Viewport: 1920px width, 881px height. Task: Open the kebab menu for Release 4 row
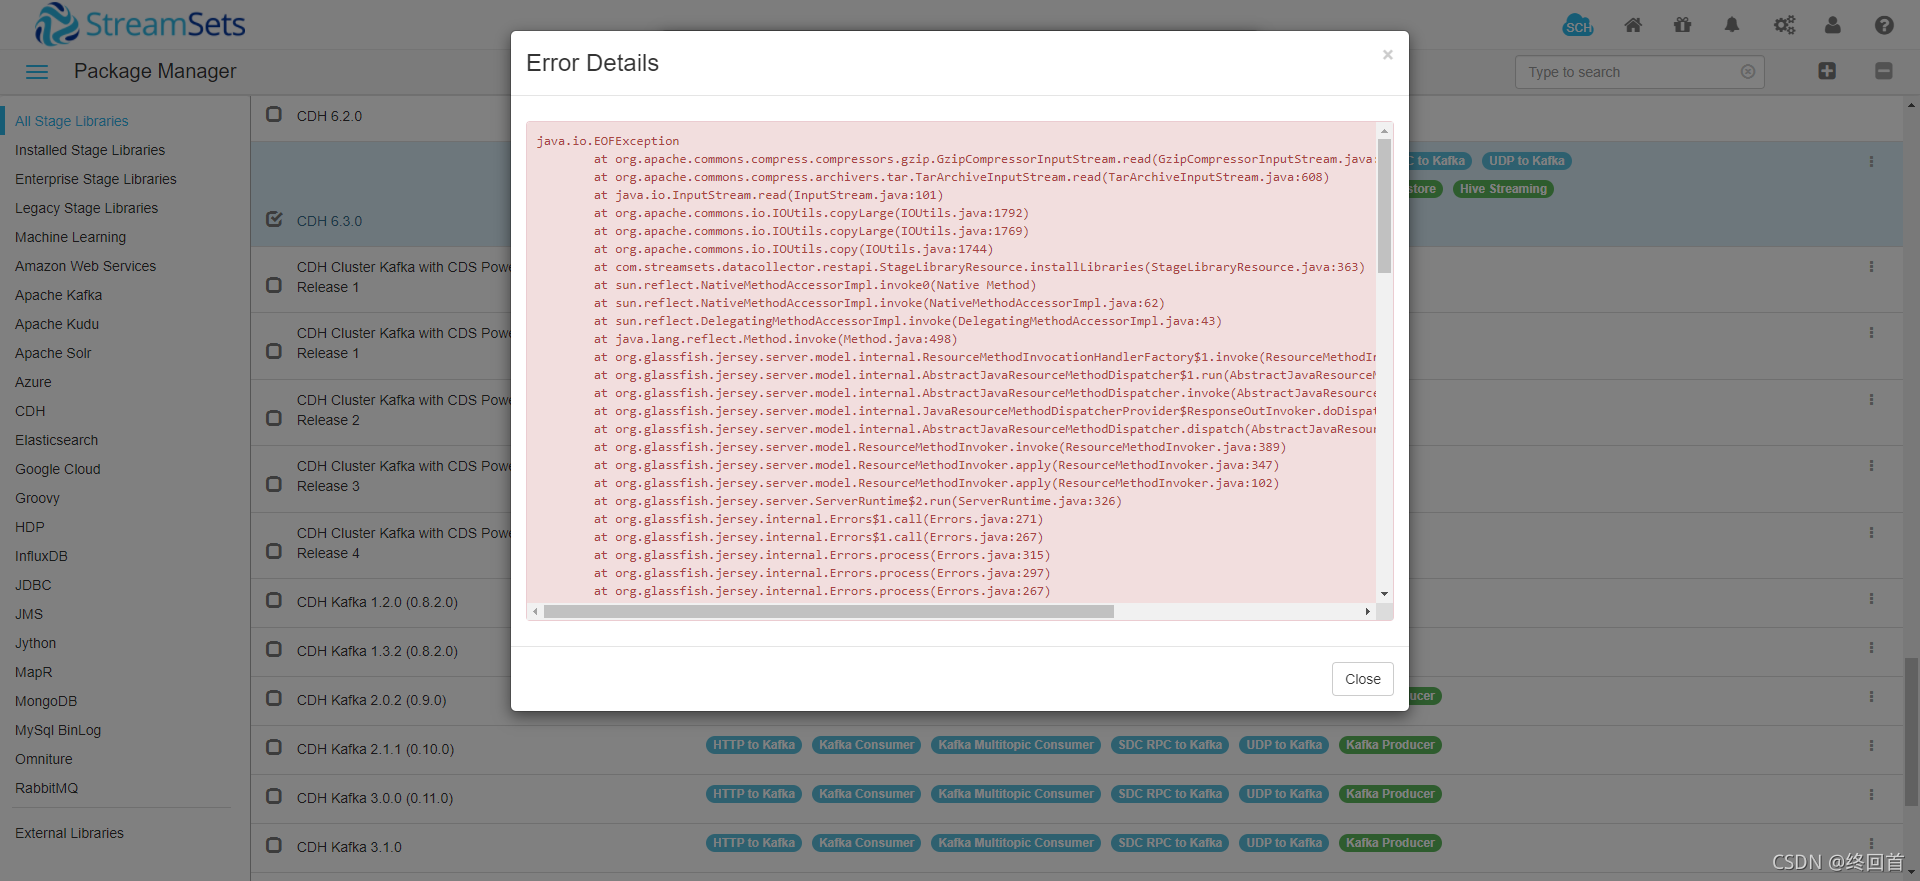pos(1871,533)
